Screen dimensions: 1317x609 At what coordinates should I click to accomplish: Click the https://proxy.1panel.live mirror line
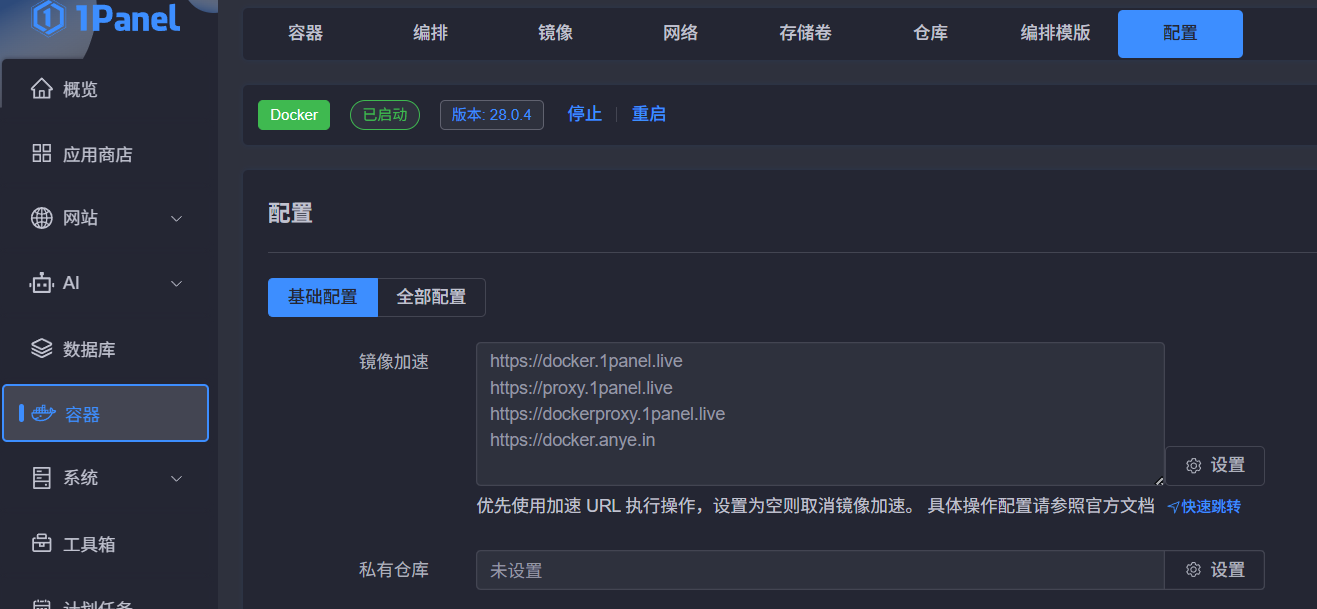tap(581, 387)
